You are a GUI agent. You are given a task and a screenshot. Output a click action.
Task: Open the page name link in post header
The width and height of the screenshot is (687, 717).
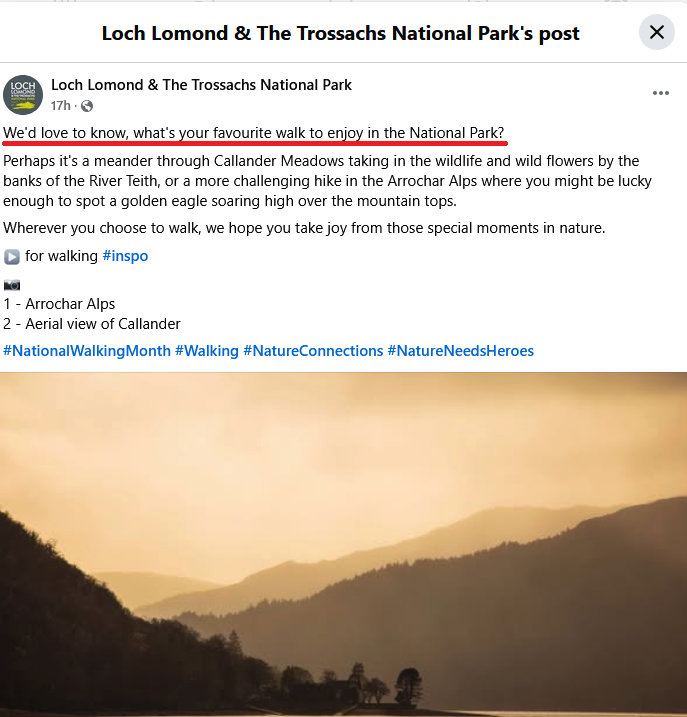(201, 85)
